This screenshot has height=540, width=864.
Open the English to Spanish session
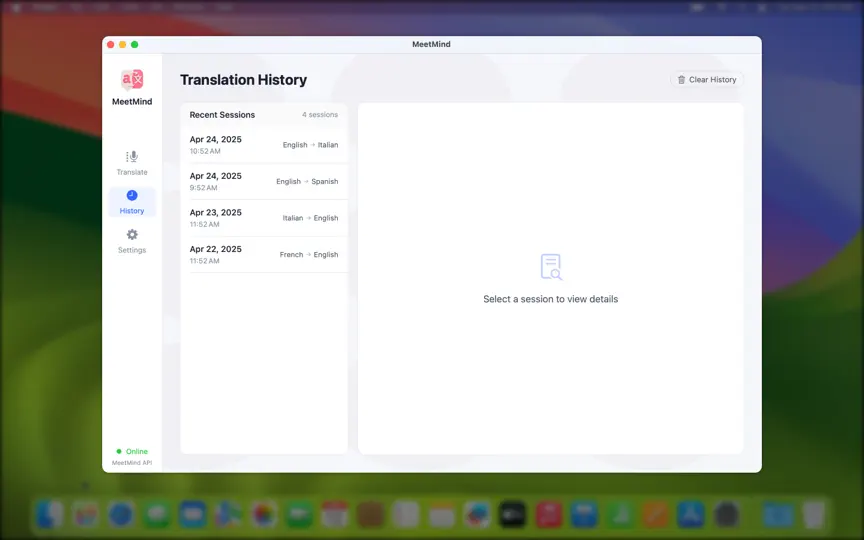tap(264, 181)
